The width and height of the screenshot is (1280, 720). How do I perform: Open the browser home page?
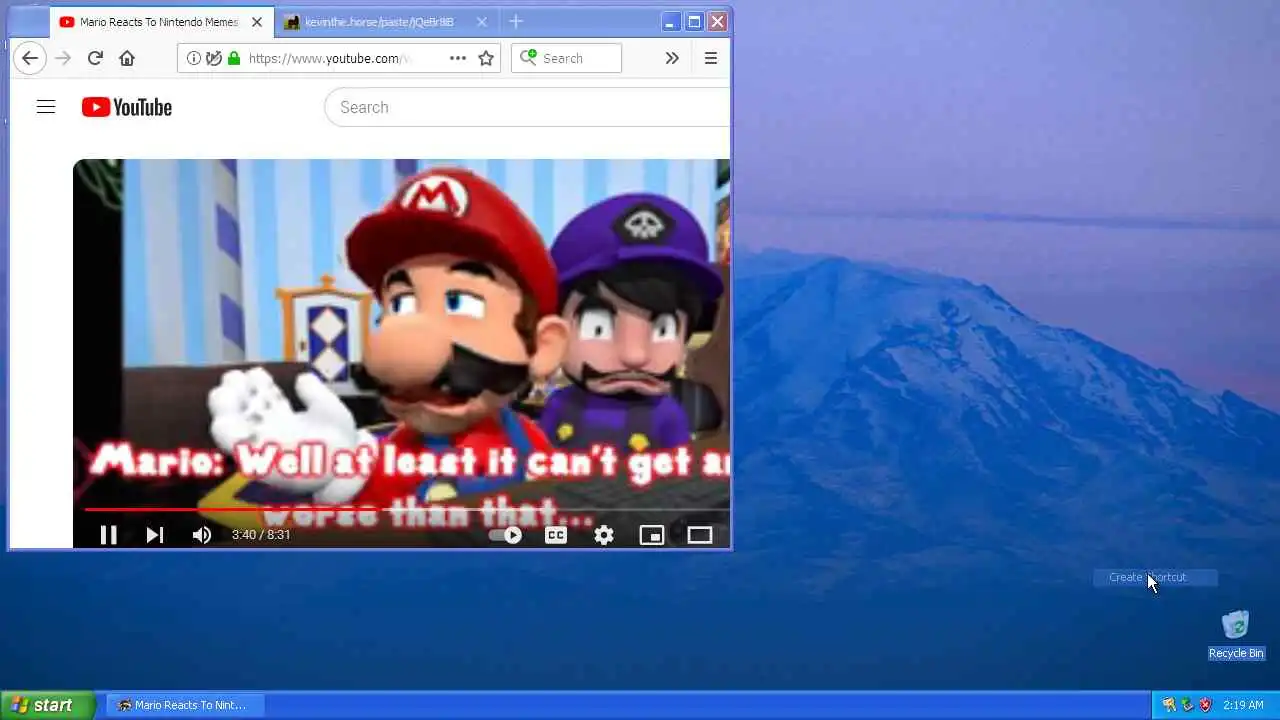127,58
